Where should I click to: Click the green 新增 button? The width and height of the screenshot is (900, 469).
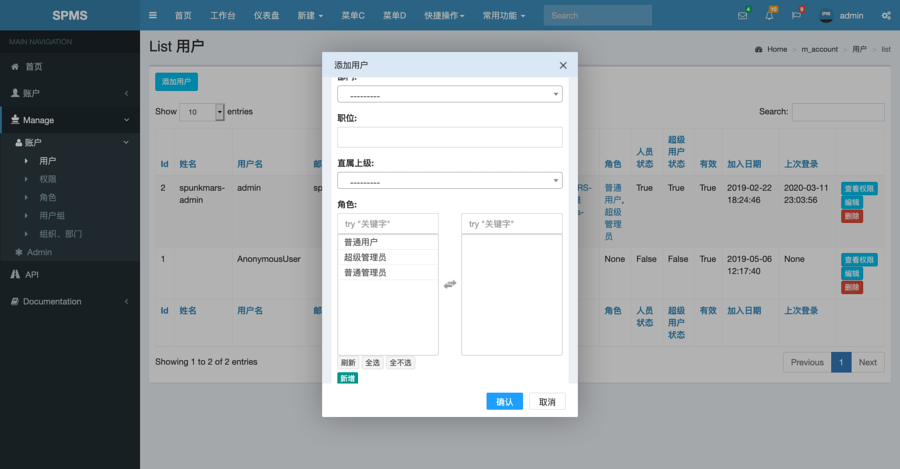347,378
